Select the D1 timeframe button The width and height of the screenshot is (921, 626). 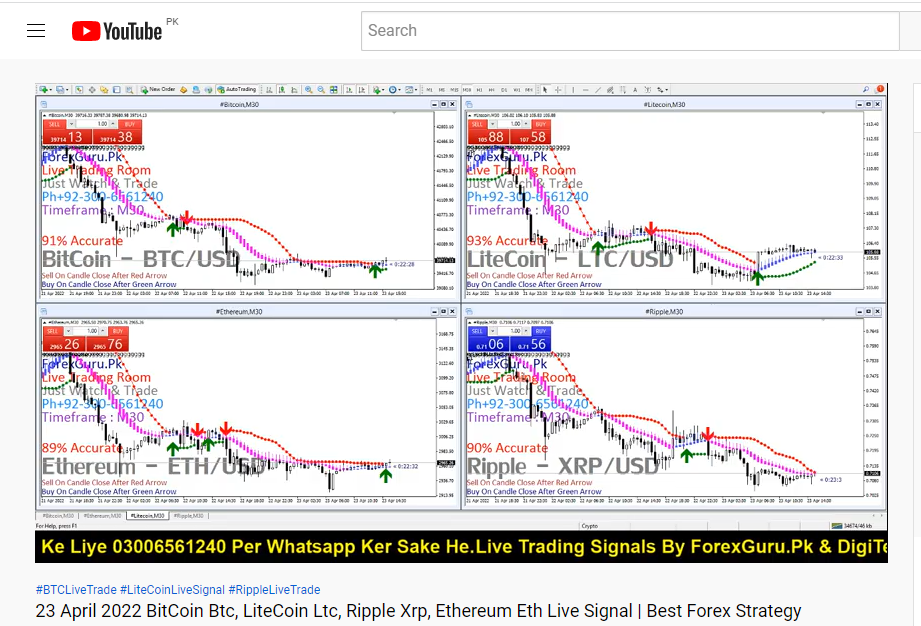[504, 90]
